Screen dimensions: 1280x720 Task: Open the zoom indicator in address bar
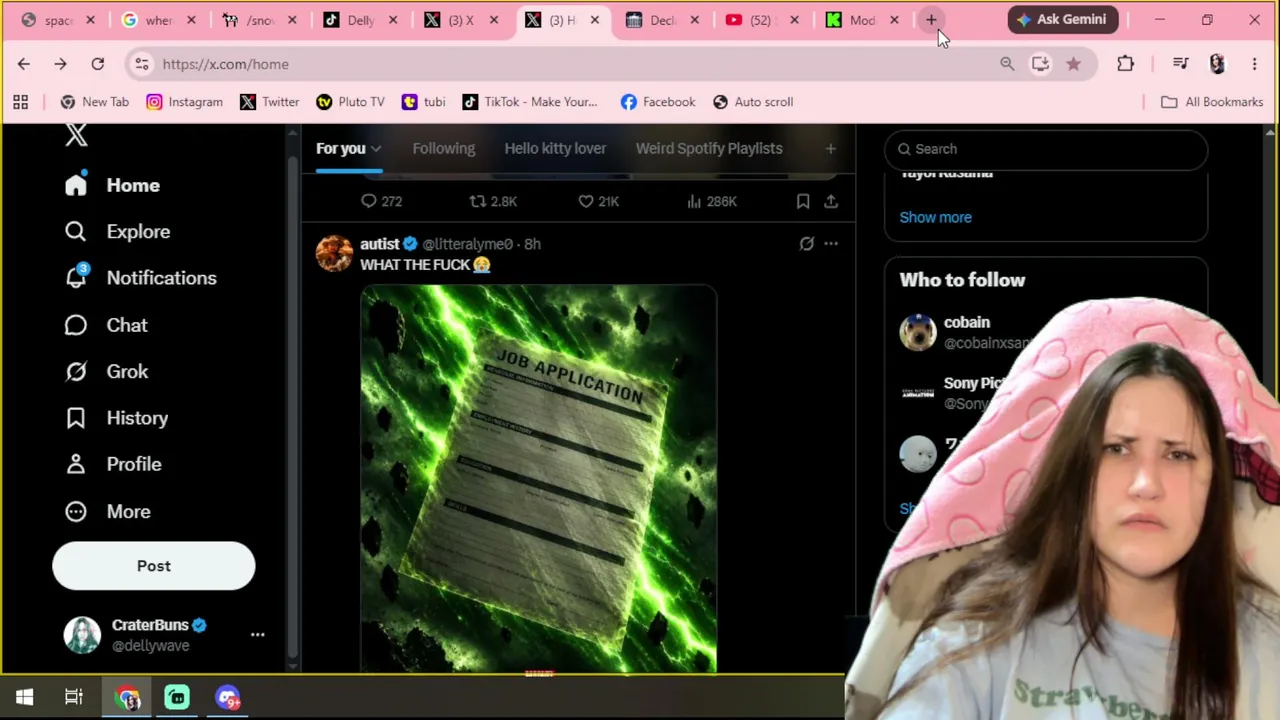pos(1007,64)
